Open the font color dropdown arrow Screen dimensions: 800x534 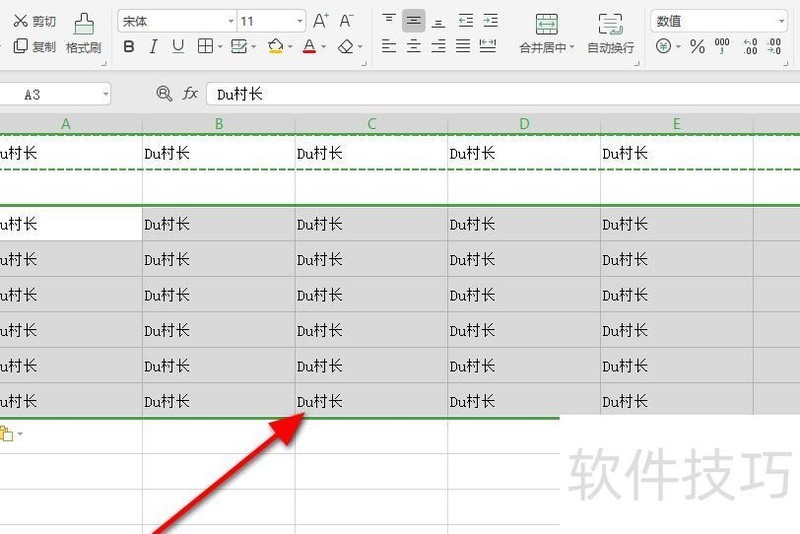[323, 47]
